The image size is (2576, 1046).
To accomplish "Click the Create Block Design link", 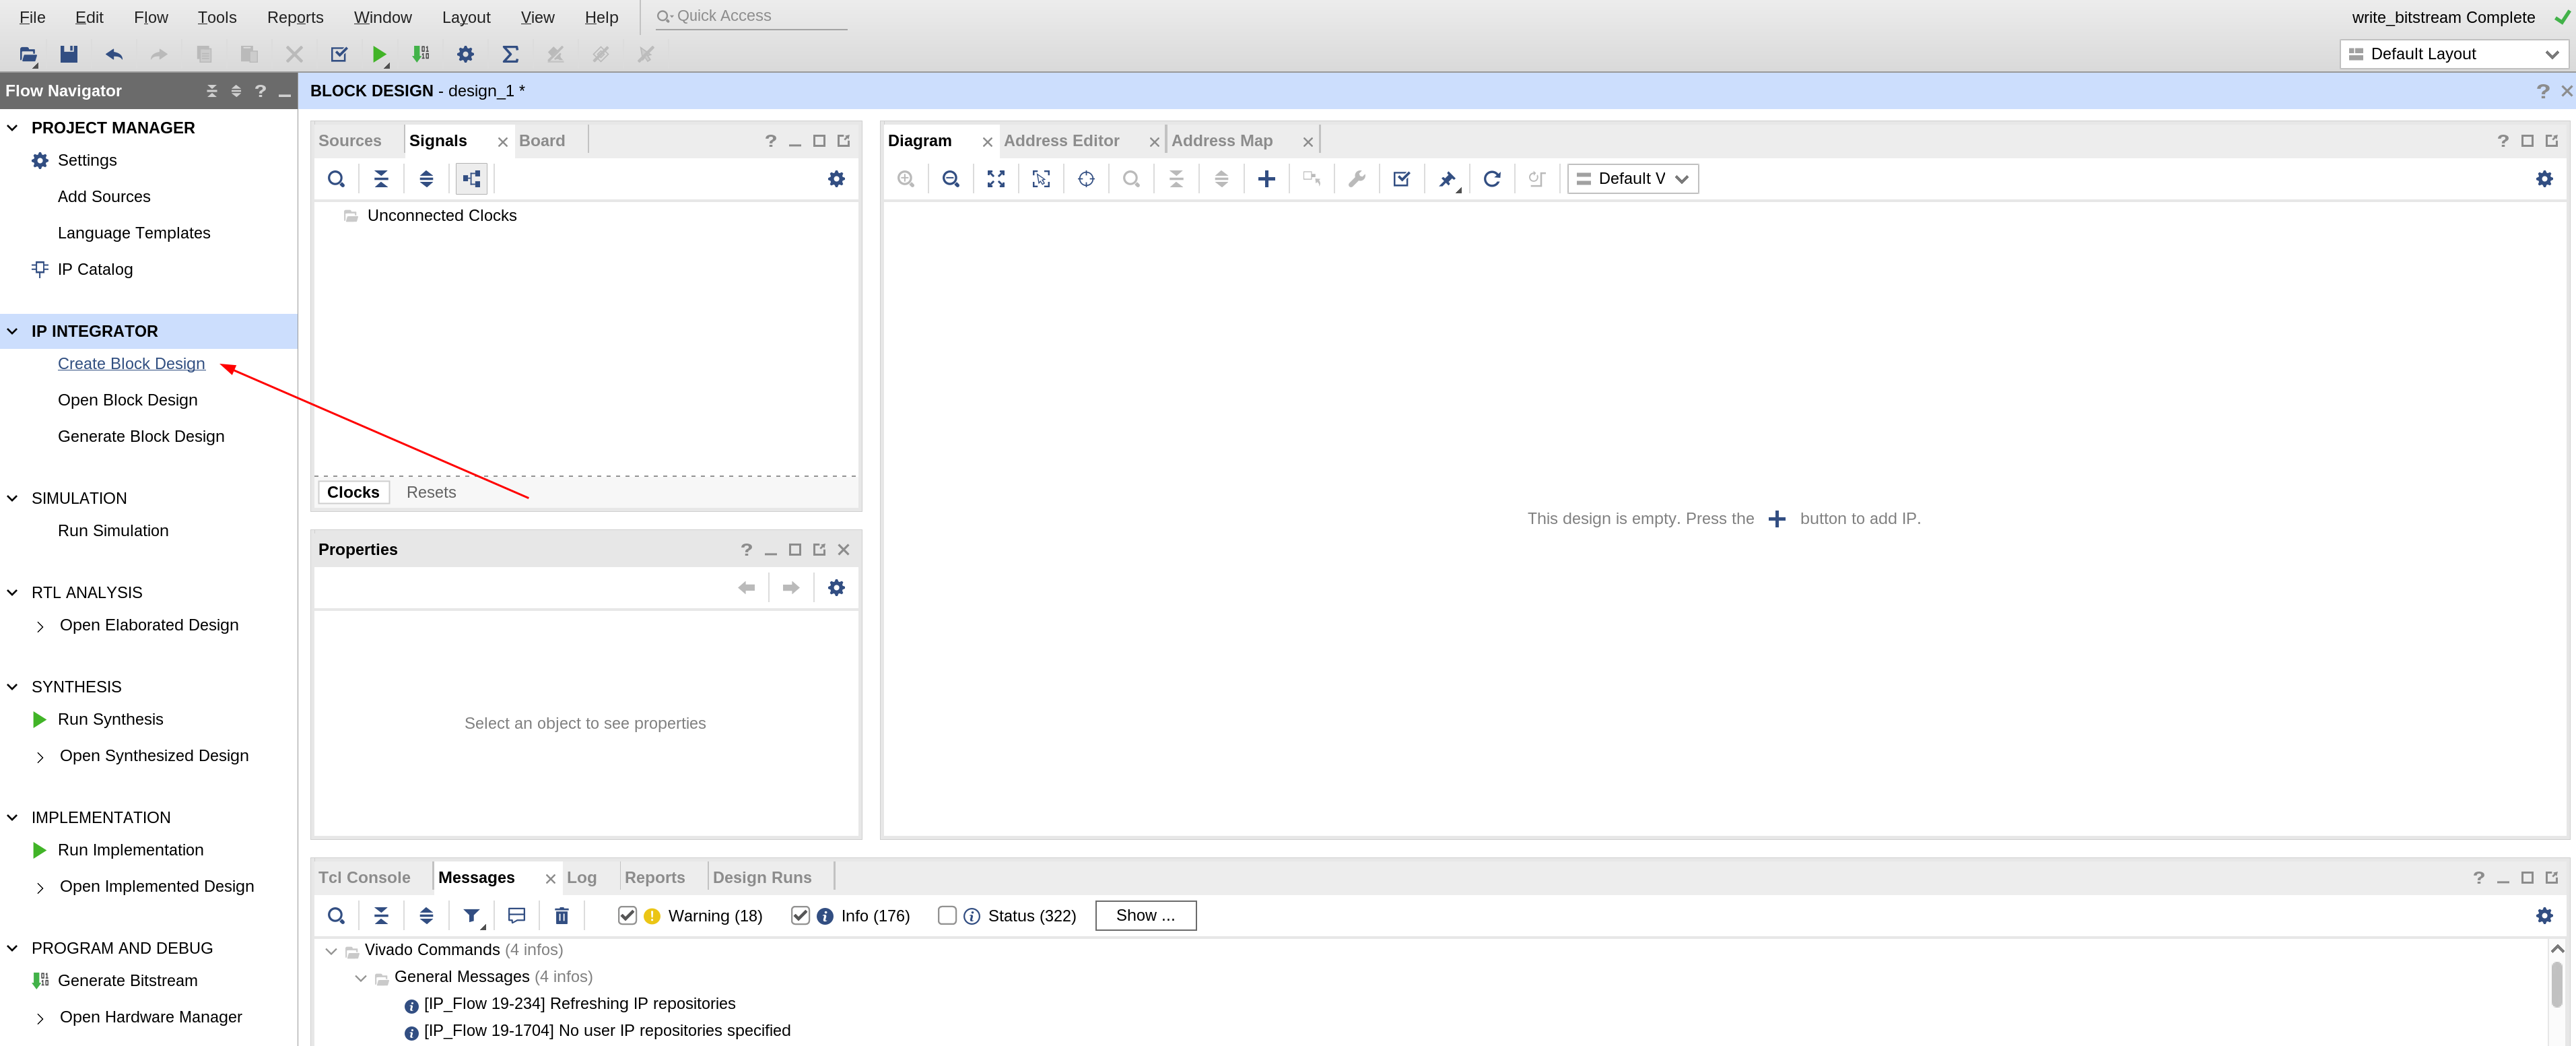I will (x=131, y=364).
